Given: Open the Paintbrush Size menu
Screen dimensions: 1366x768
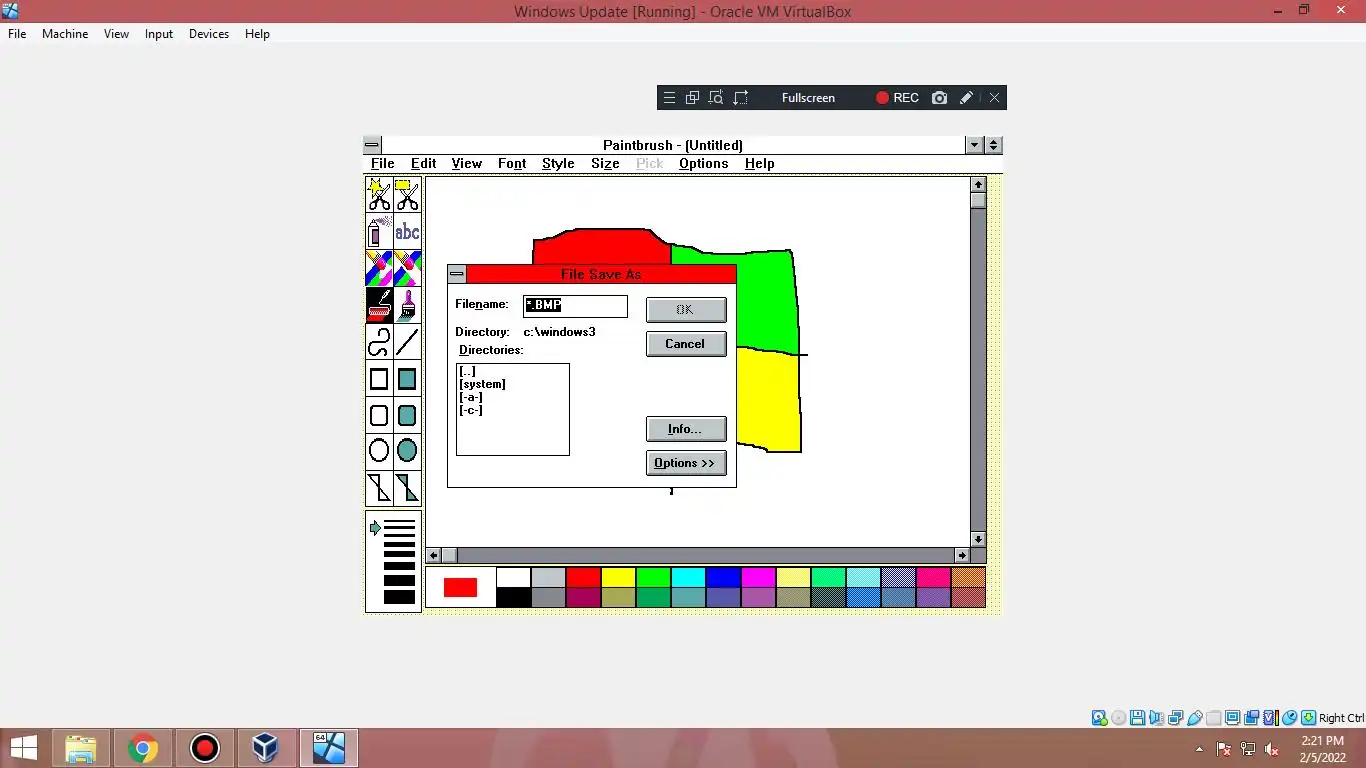Looking at the screenshot, I should [605, 163].
